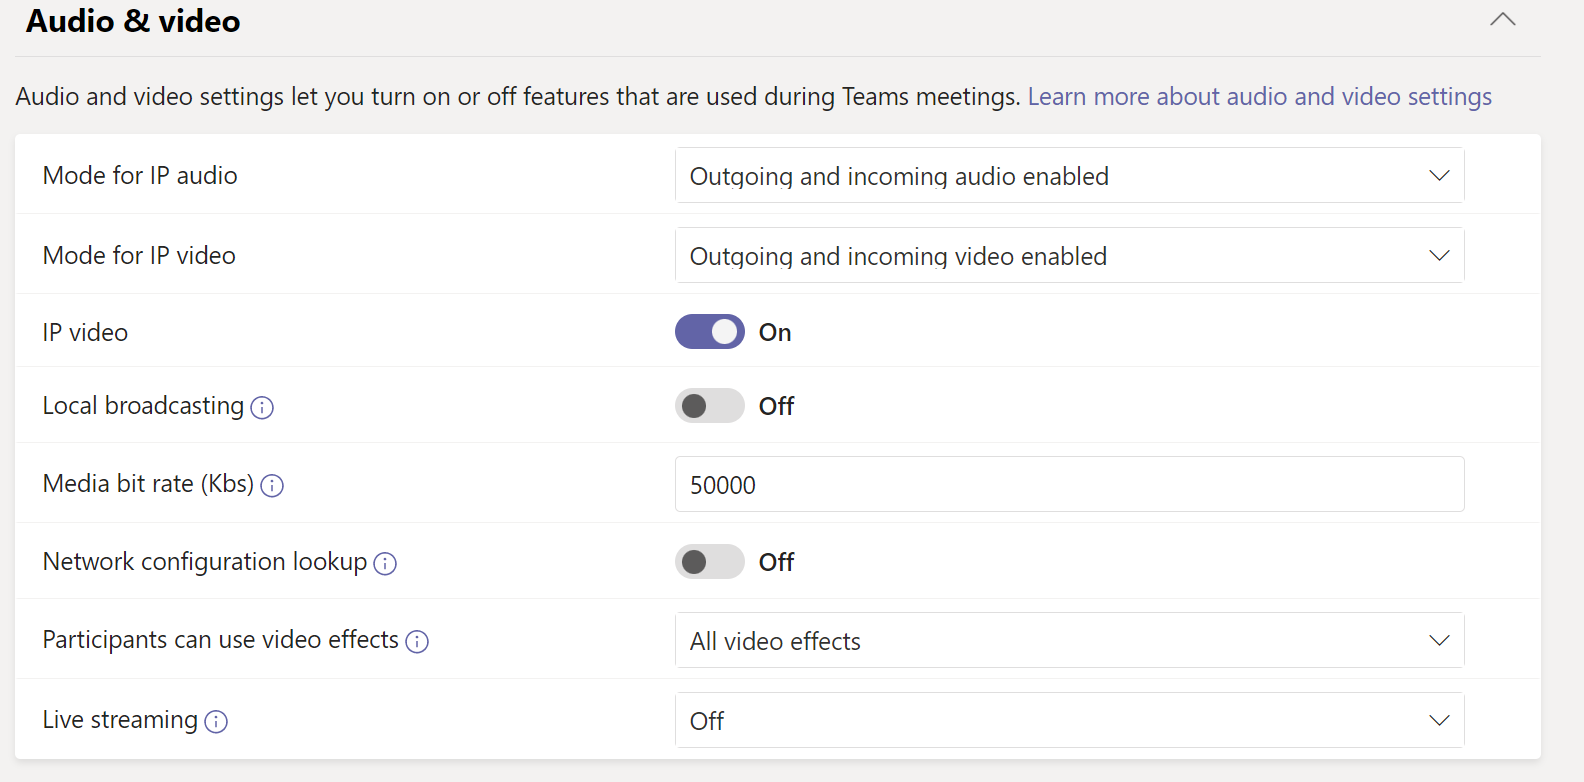Open the Live streaming dropdown set to Off
Image resolution: width=1584 pixels, height=782 pixels.
(x=1069, y=721)
